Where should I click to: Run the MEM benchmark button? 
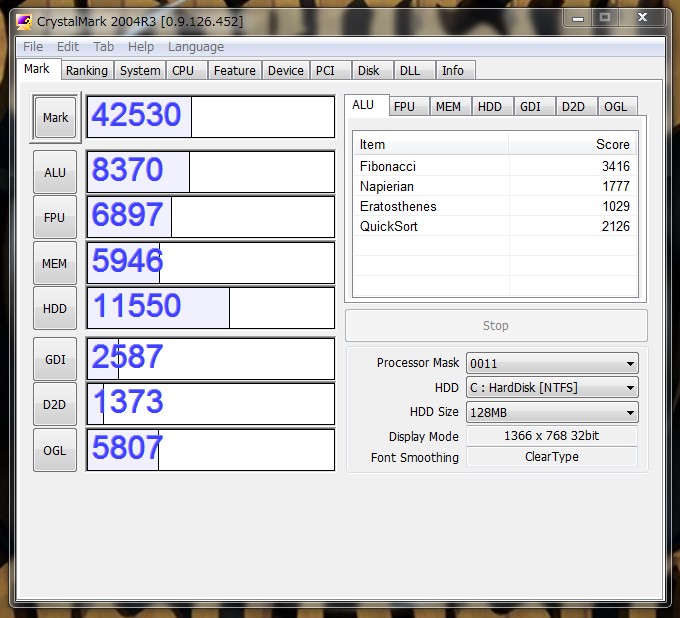(x=55, y=263)
